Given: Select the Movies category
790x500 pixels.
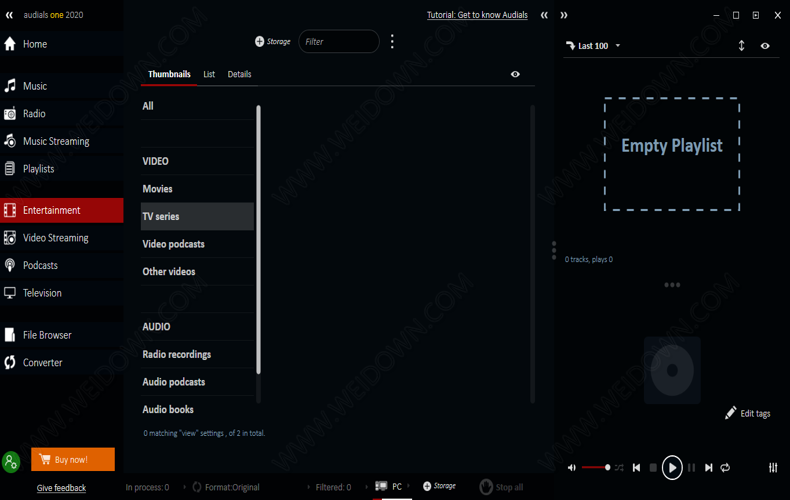Looking at the screenshot, I should coord(158,189).
